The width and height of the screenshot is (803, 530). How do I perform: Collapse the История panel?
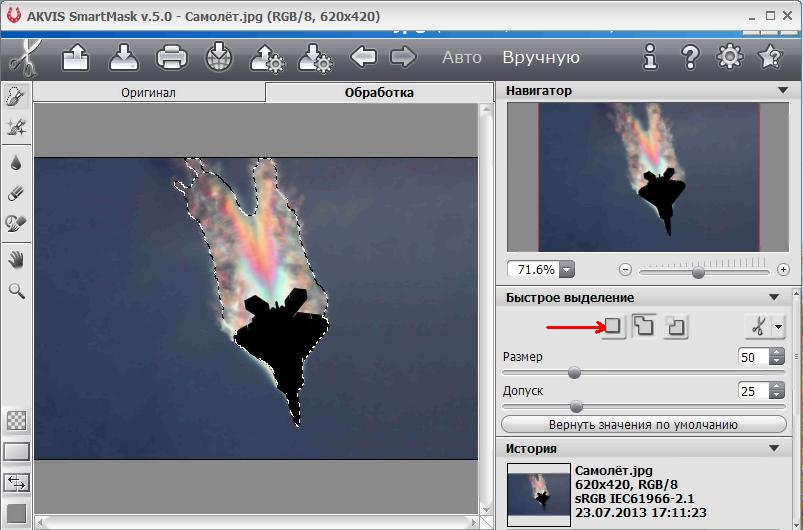tap(774, 449)
